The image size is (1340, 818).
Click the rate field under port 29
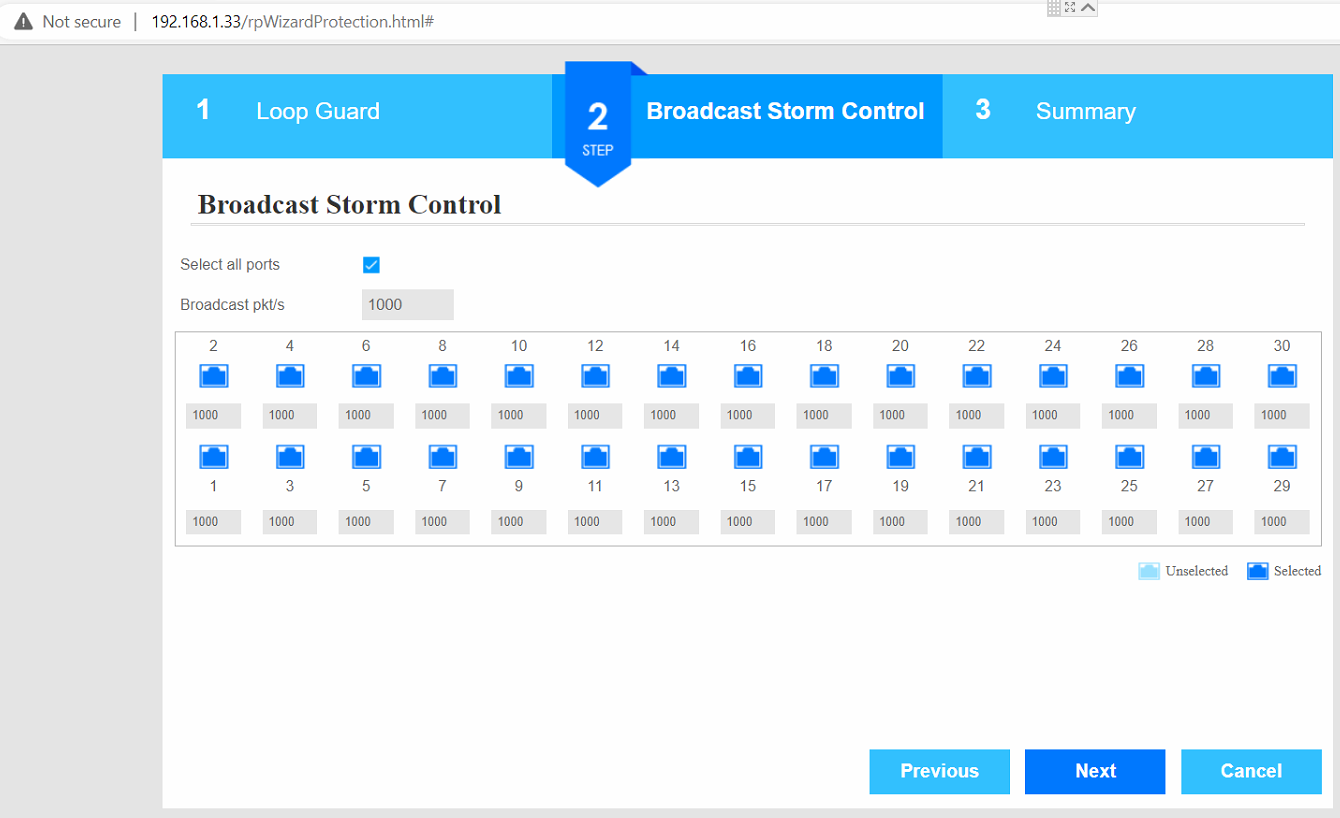pyautogui.click(x=1282, y=521)
